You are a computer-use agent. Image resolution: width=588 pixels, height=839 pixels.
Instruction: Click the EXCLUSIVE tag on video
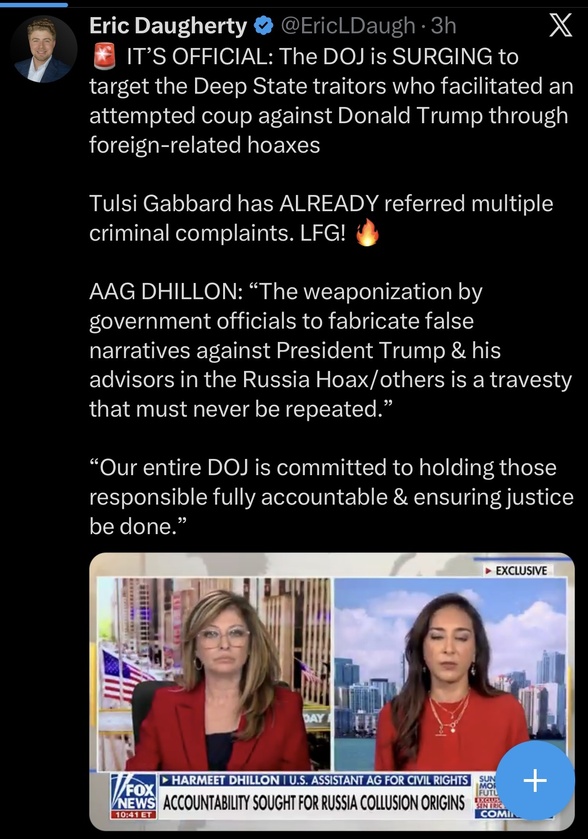tap(516, 570)
